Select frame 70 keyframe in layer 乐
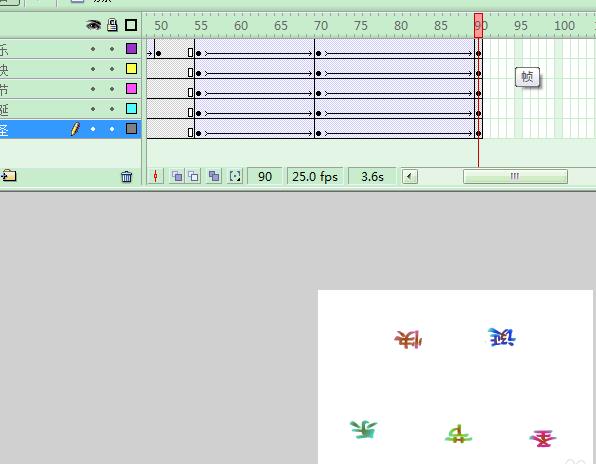 tap(319, 53)
